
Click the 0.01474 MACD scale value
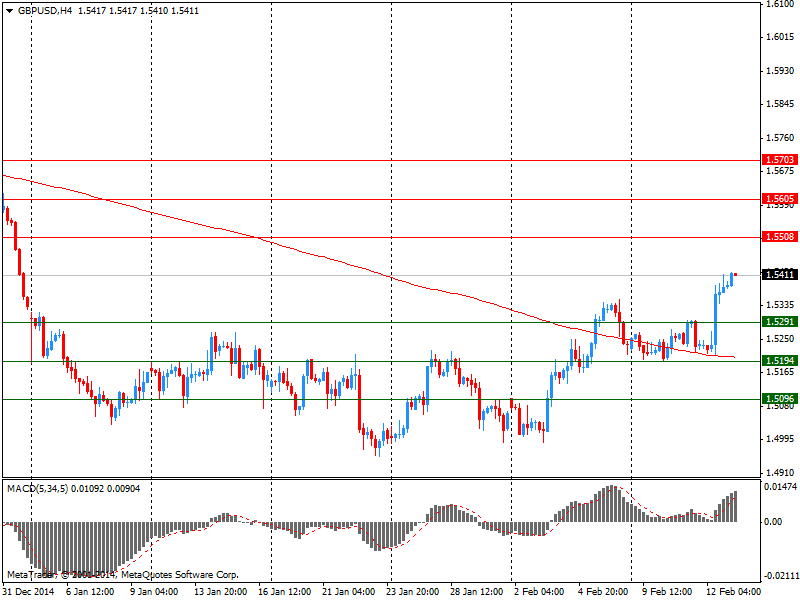click(x=780, y=487)
